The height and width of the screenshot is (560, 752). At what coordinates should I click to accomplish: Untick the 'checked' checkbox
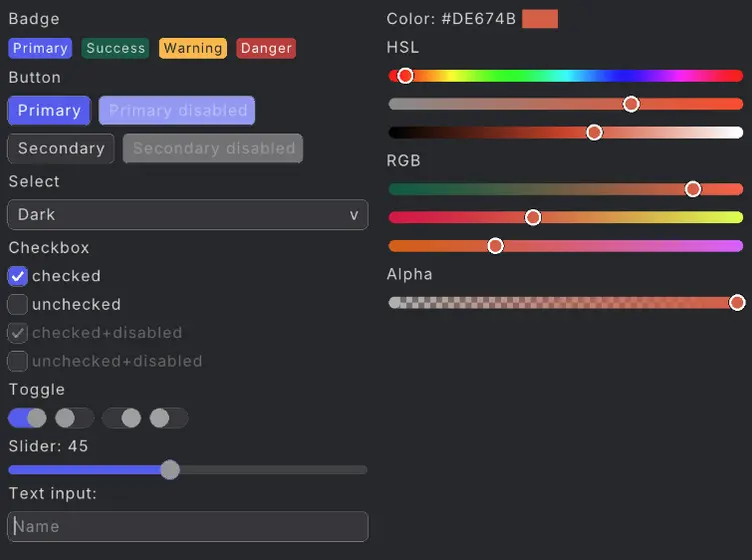click(x=18, y=276)
